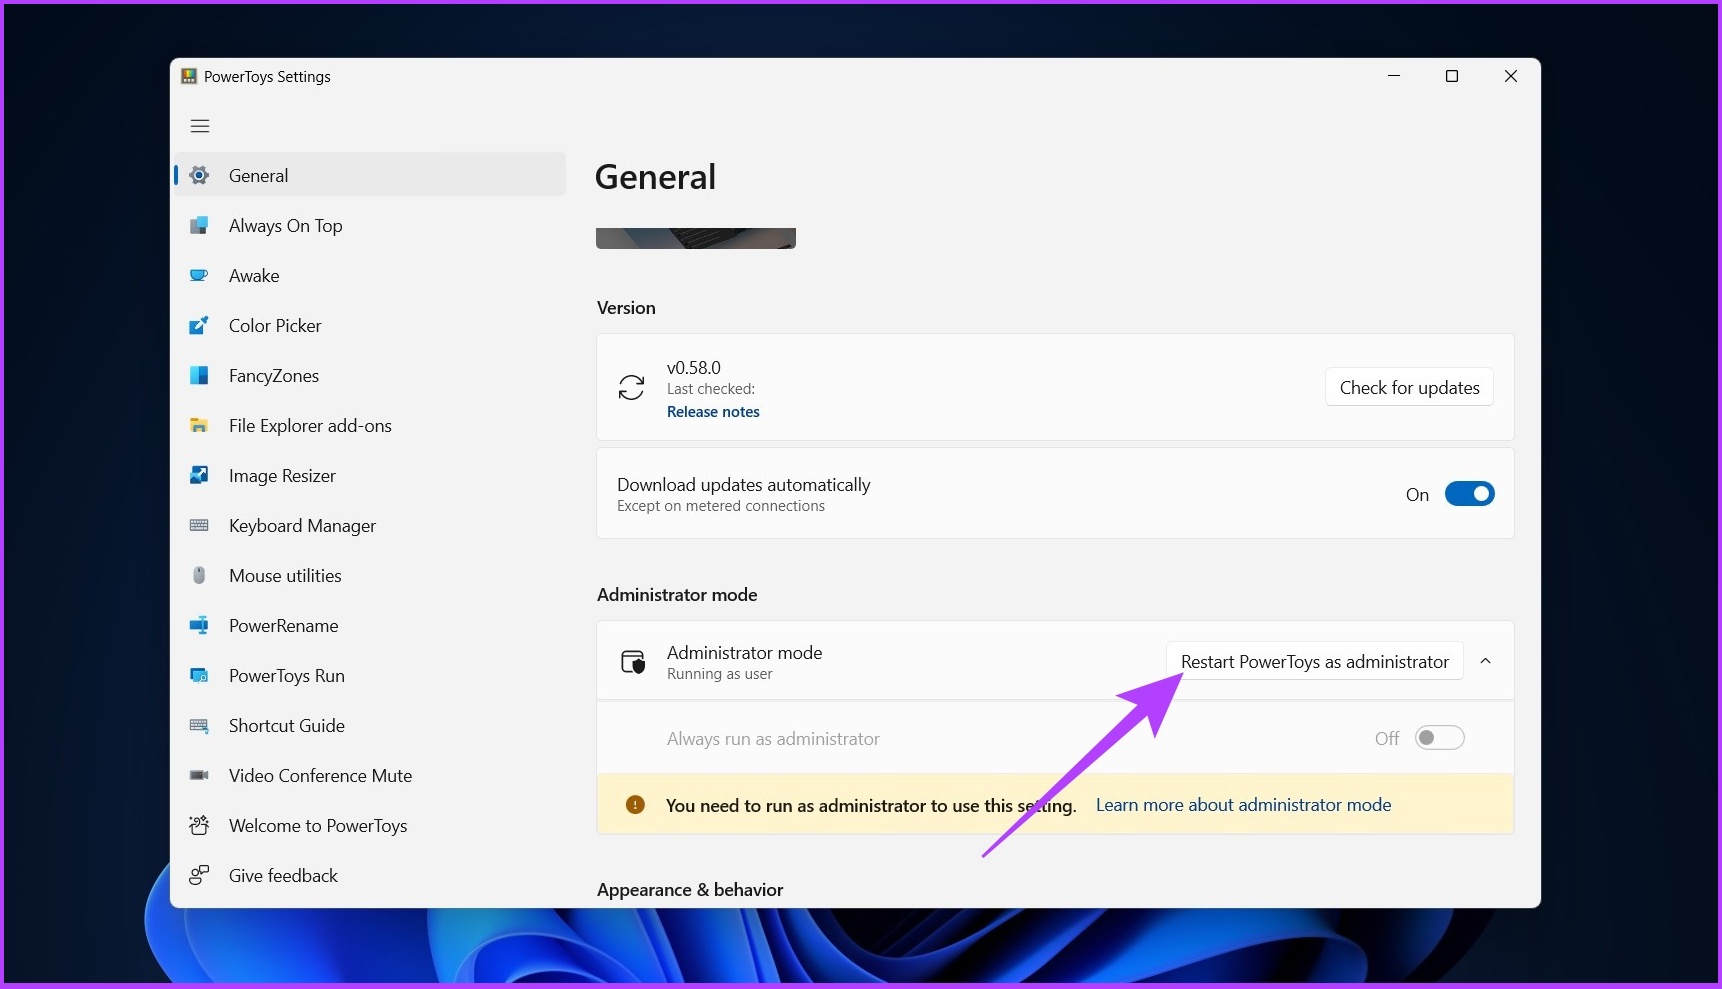This screenshot has height=989, width=1722.
Task: Click the Administrator mode shield icon
Action: pyautogui.click(x=633, y=662)
